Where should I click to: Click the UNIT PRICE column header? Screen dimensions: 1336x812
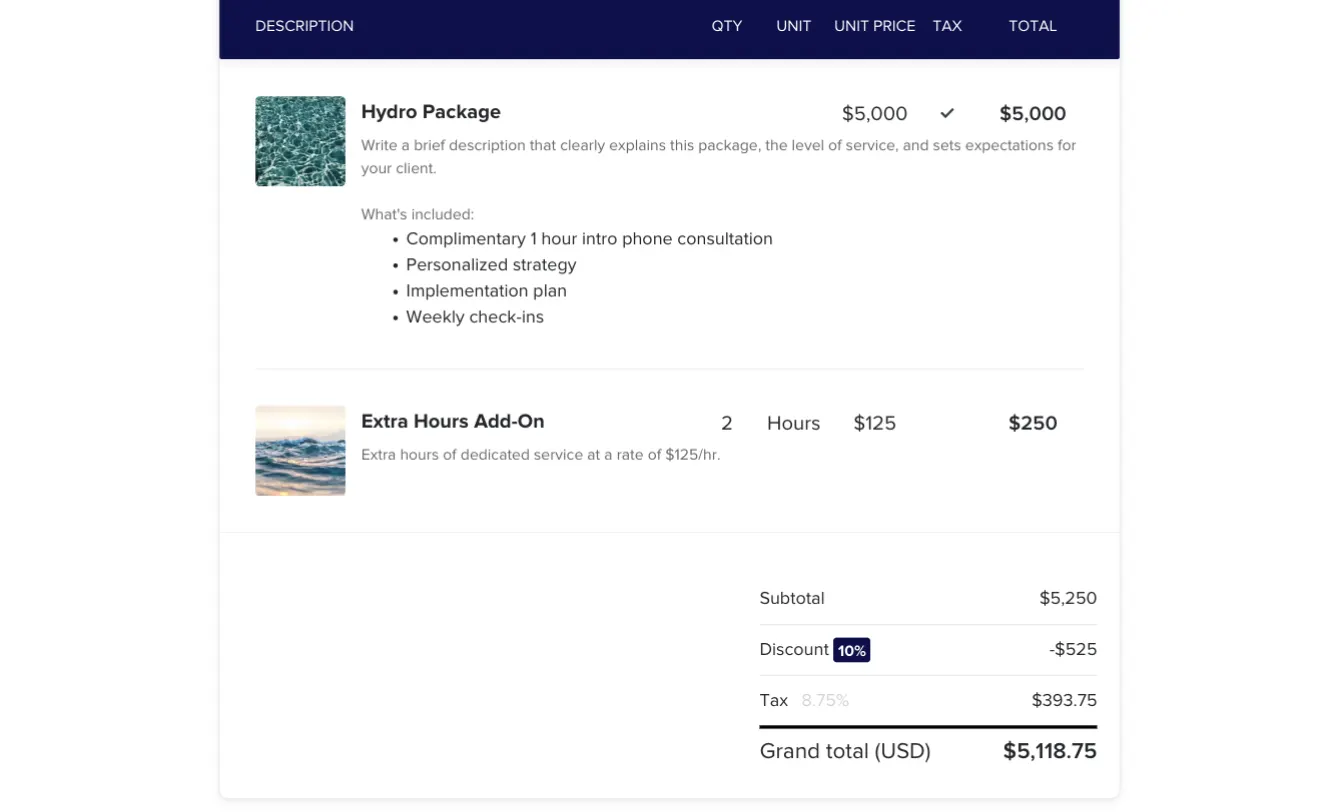pyautogui.click(x=874, y=26)
